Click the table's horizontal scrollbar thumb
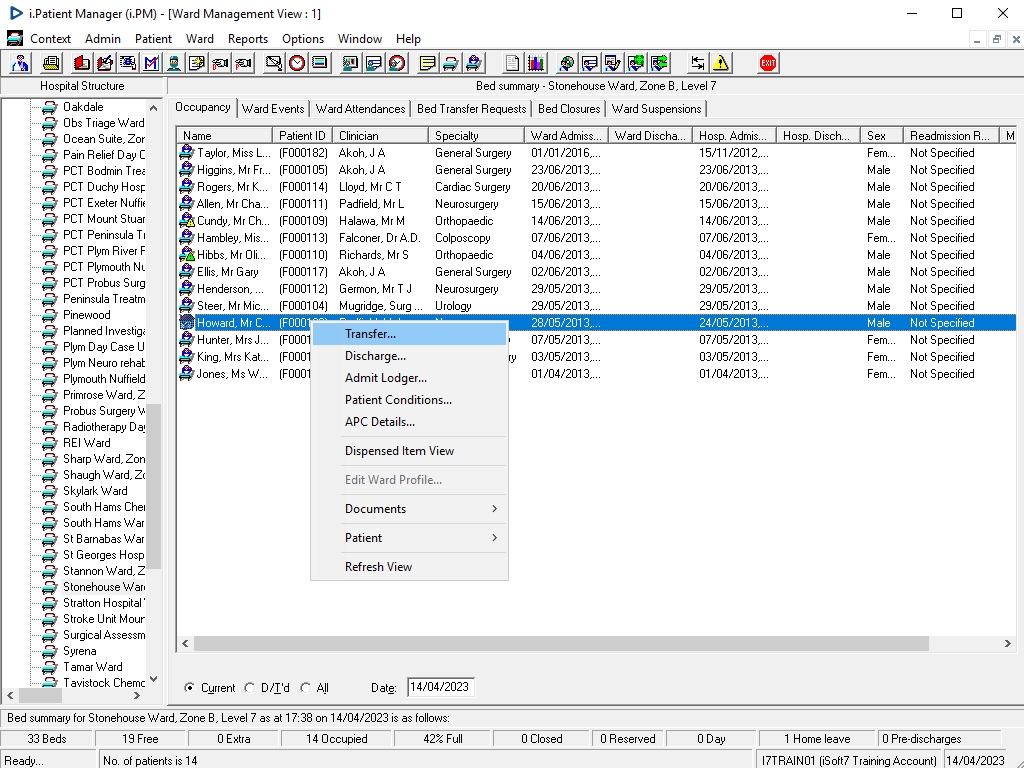The height and width of the screenshot is (768, 1024). [561, 643]
